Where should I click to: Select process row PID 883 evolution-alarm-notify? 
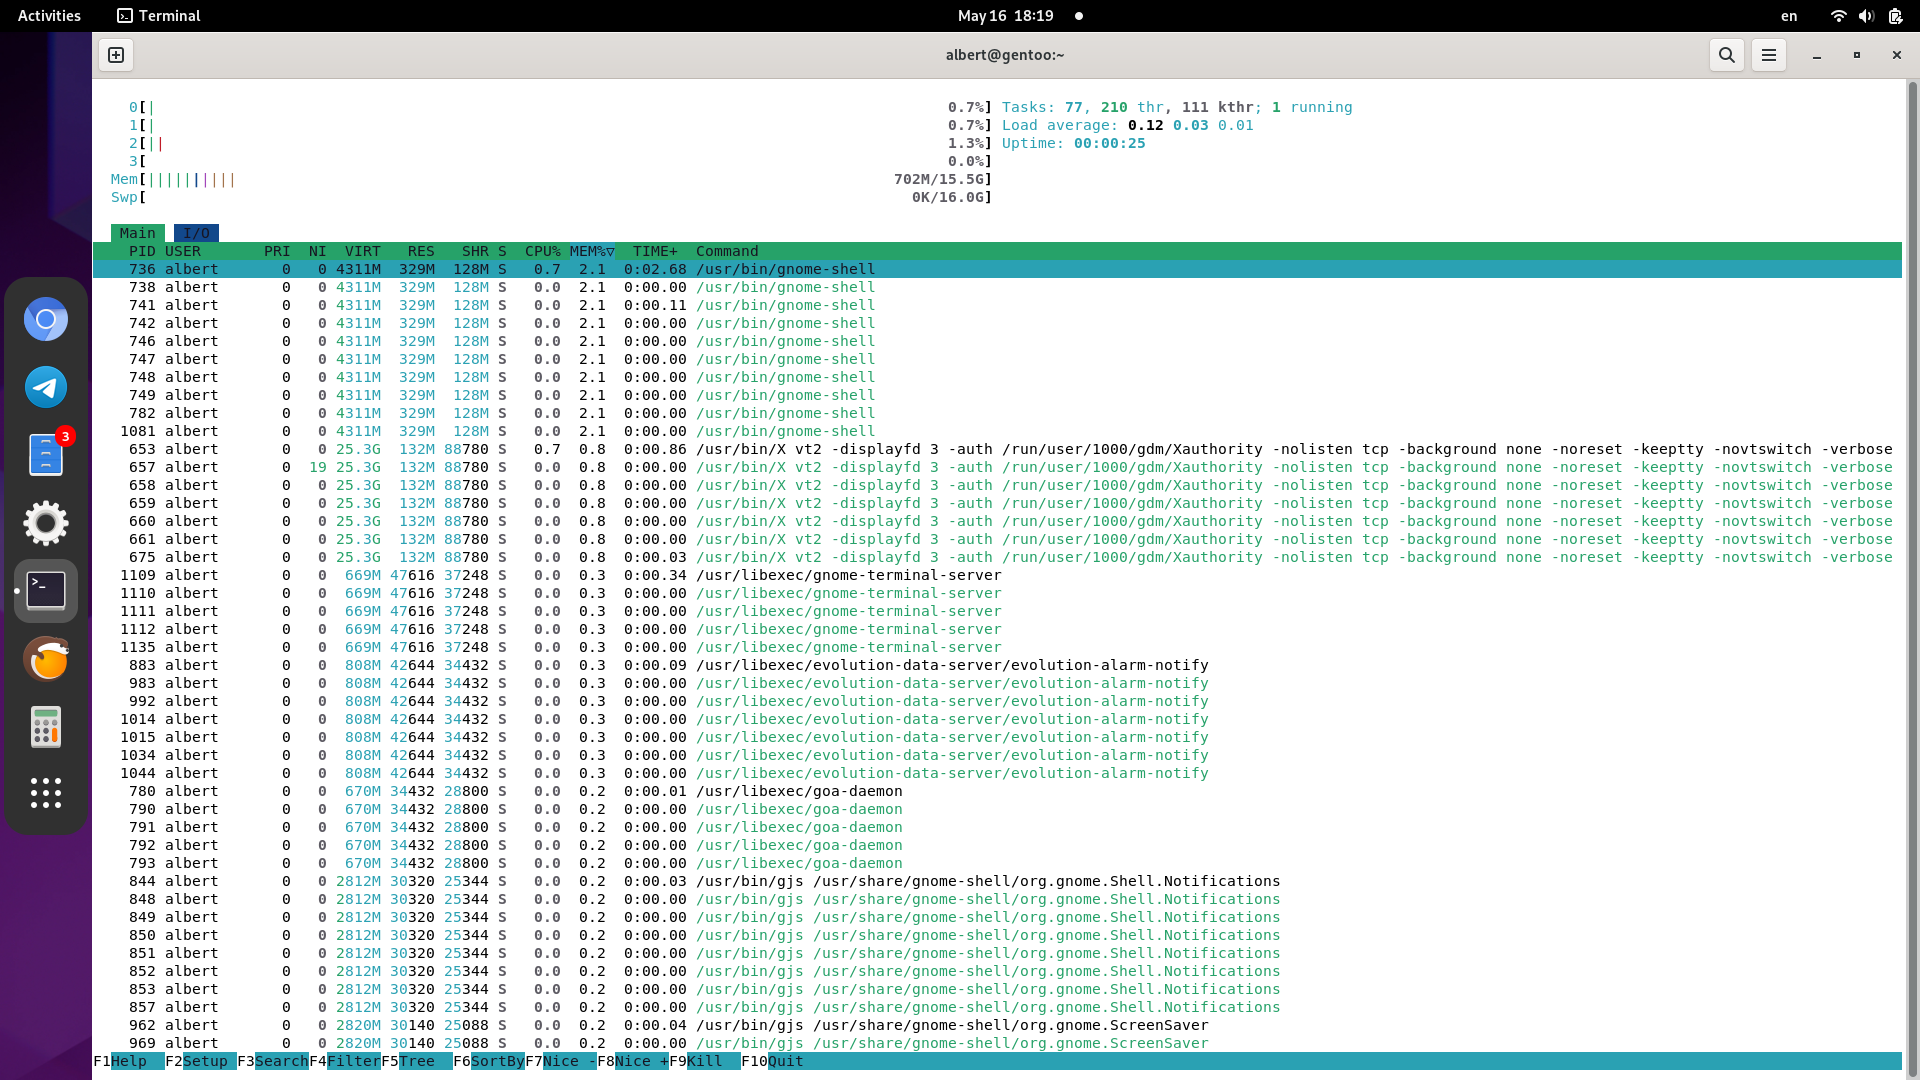(x=997, y=665)
